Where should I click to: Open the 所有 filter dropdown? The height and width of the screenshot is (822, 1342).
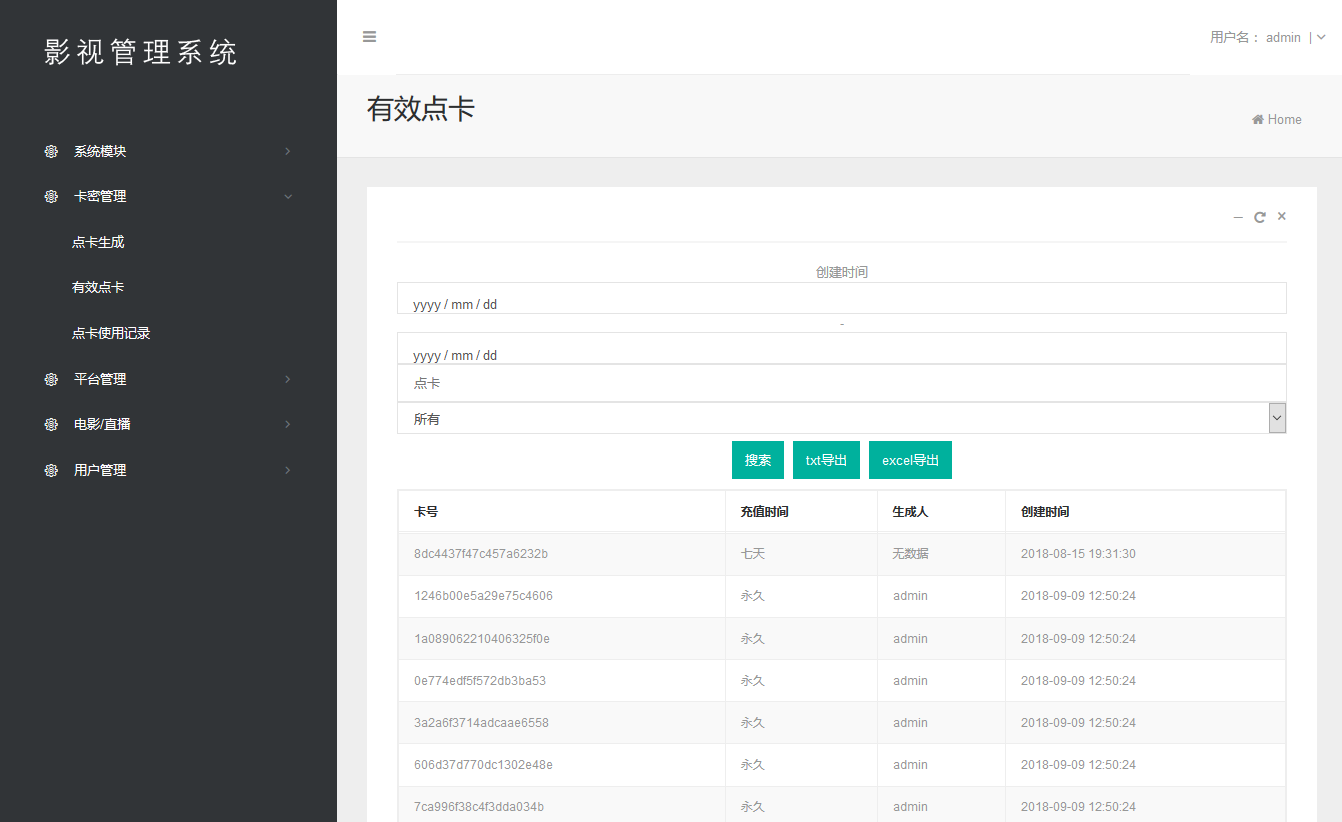pyautogui.click(x=841, y=419)
